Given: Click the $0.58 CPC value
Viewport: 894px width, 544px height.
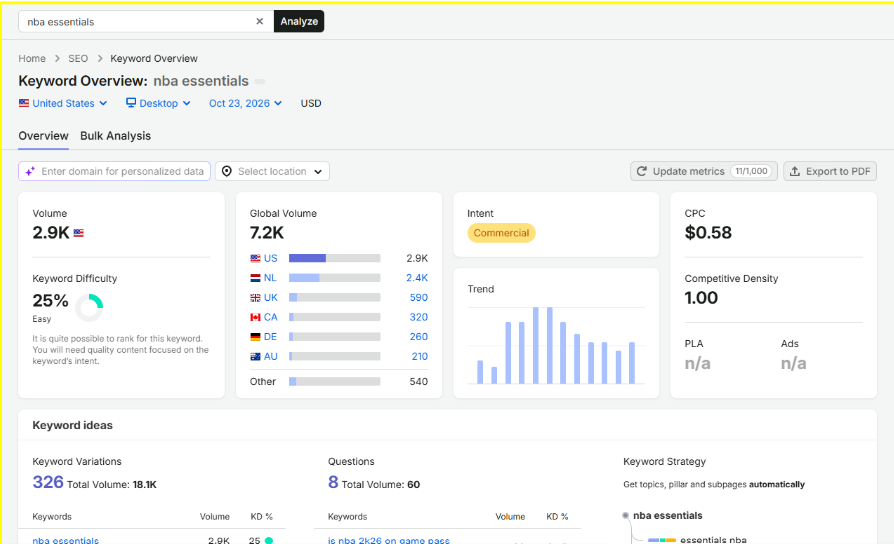Looking at the screenshot, I should [x=708, y=233].
